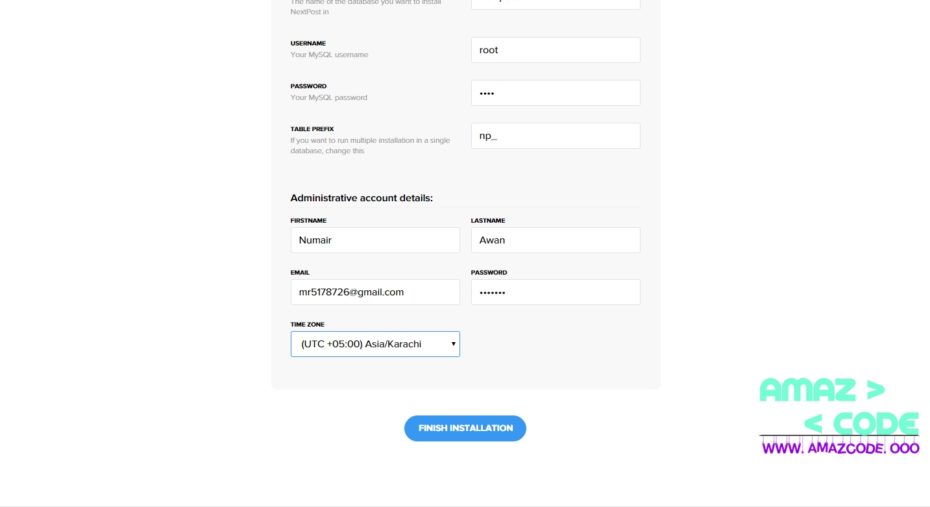930x507 pixels.
Task: Click the Administrative account details heading
Action: (361, 198)
